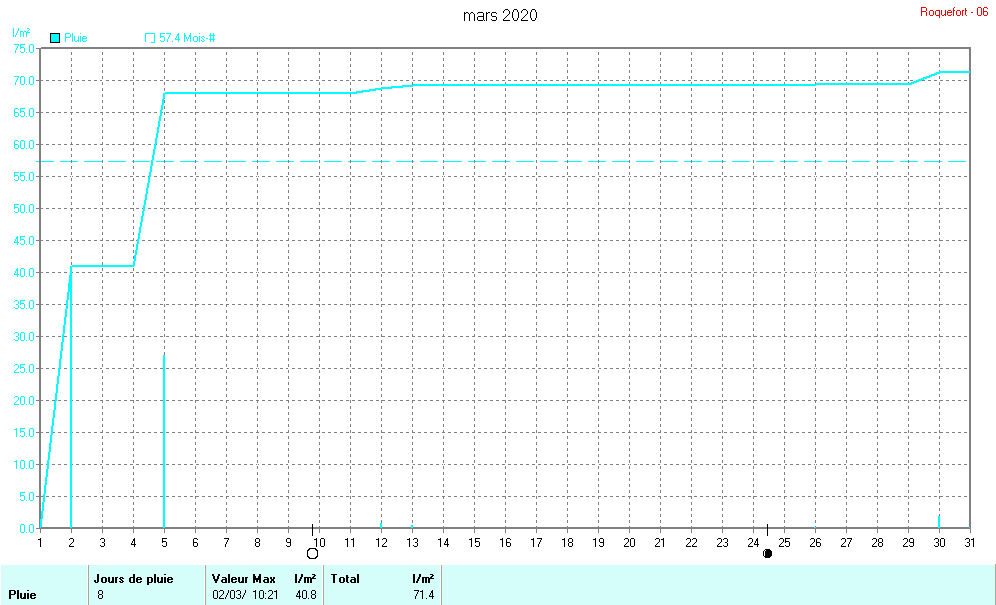Image resolution: width=996 pixels, height=605 pixels.
Task: Click the new moon symbol near day 24
Action: click(x=767, y=554)
